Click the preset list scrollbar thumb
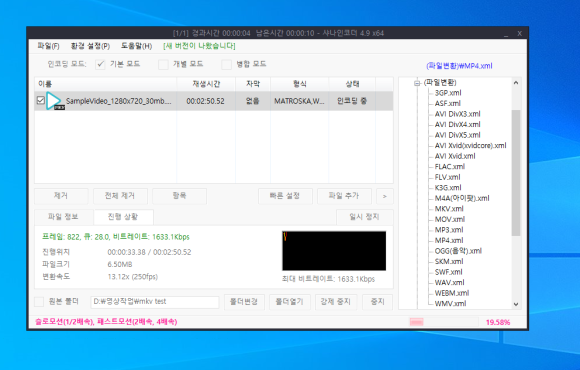 (516, 173)
